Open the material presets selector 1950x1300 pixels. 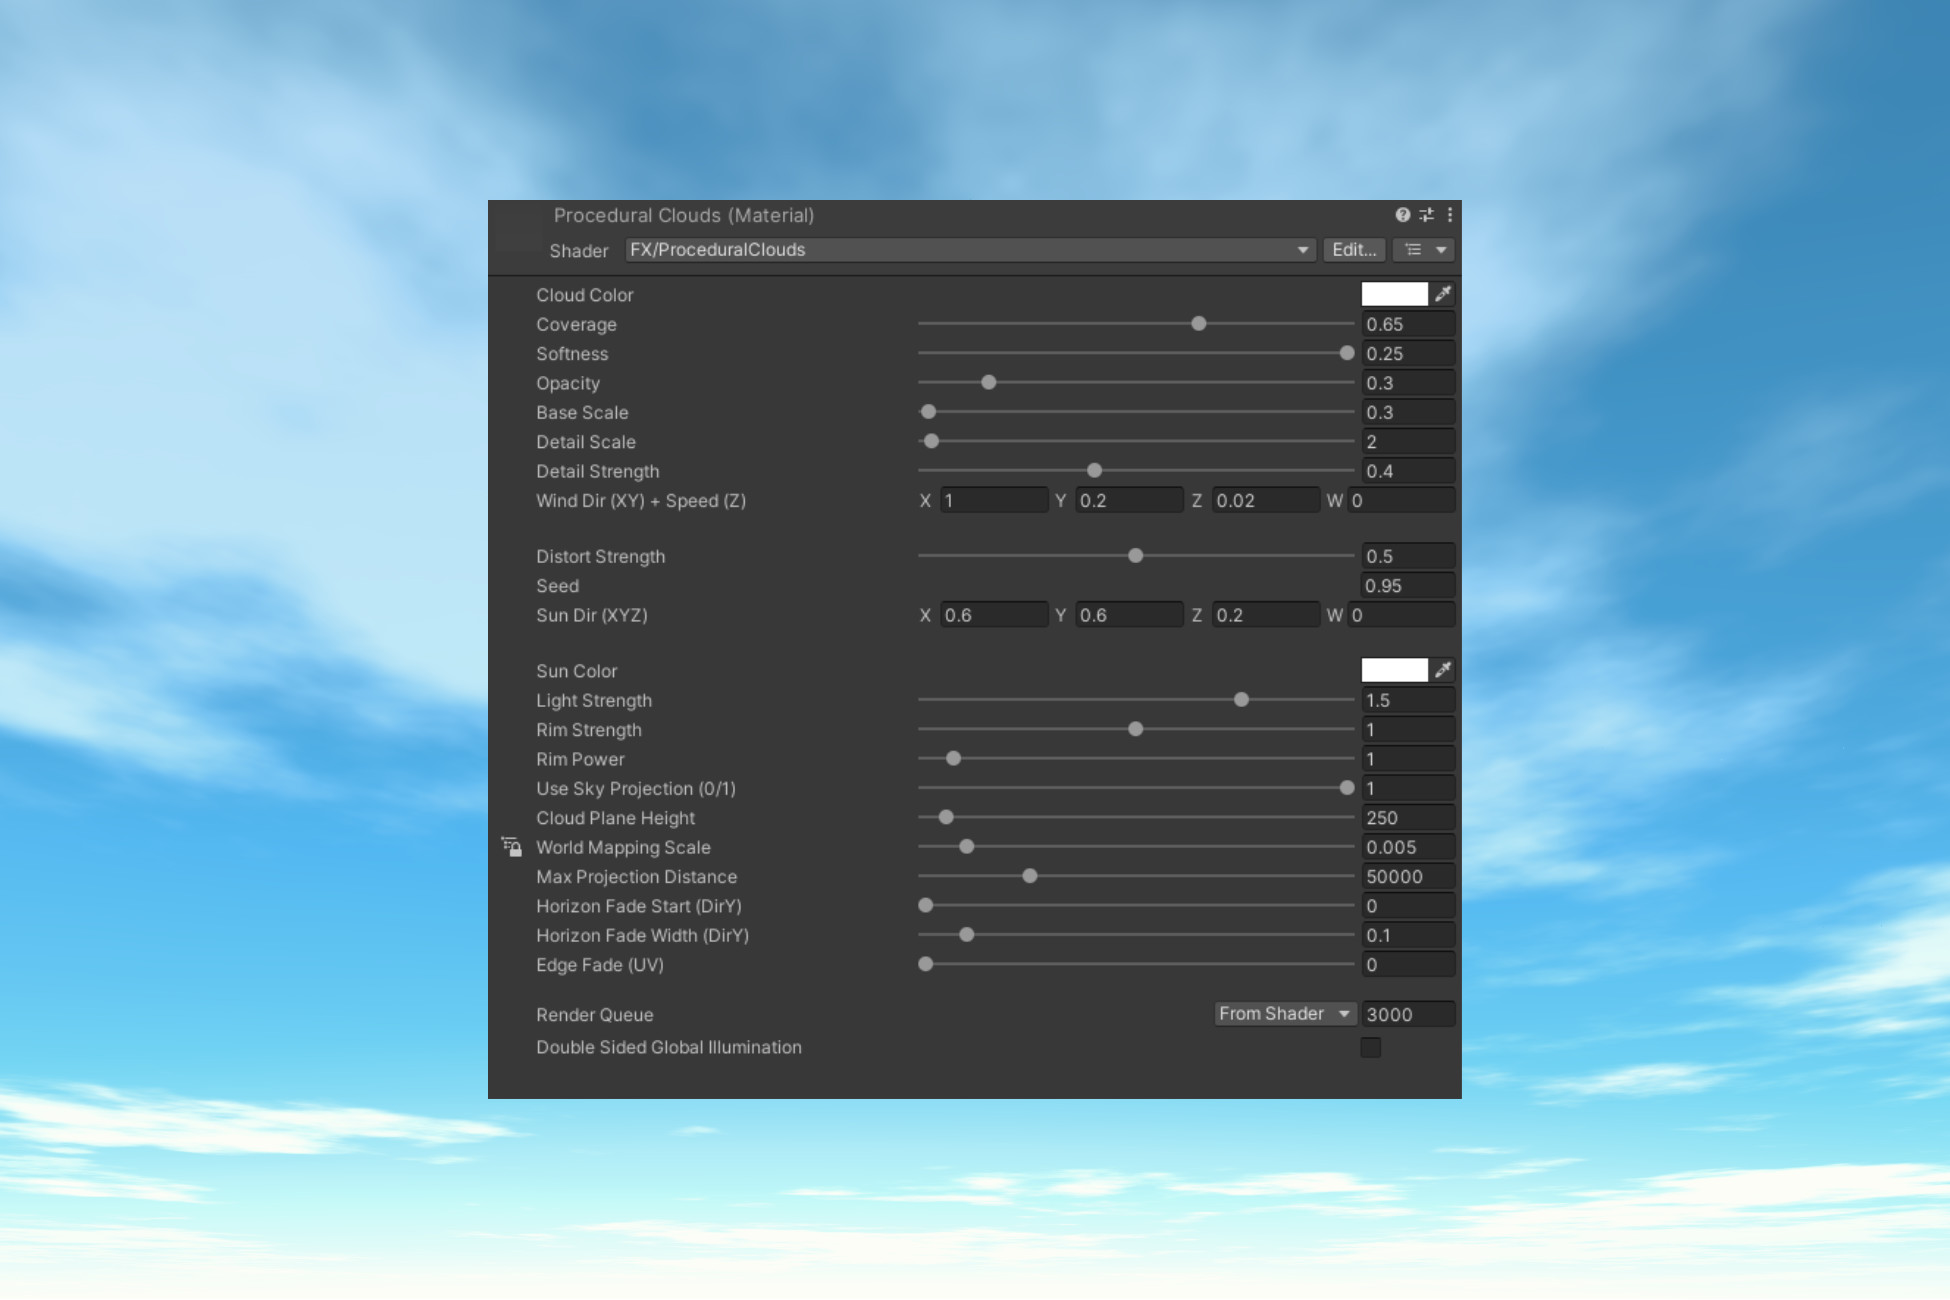click(x=1426, y=215)
